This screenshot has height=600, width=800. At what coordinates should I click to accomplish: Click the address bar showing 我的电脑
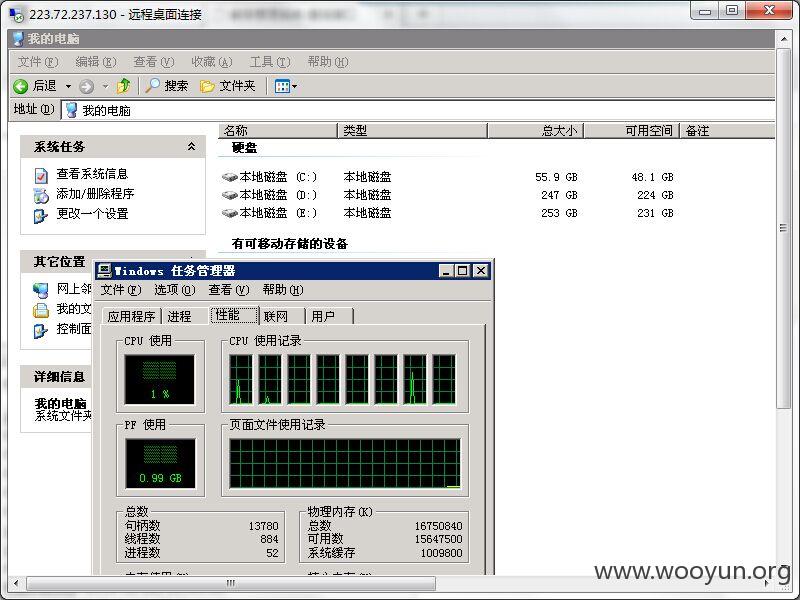click(417, 110)
